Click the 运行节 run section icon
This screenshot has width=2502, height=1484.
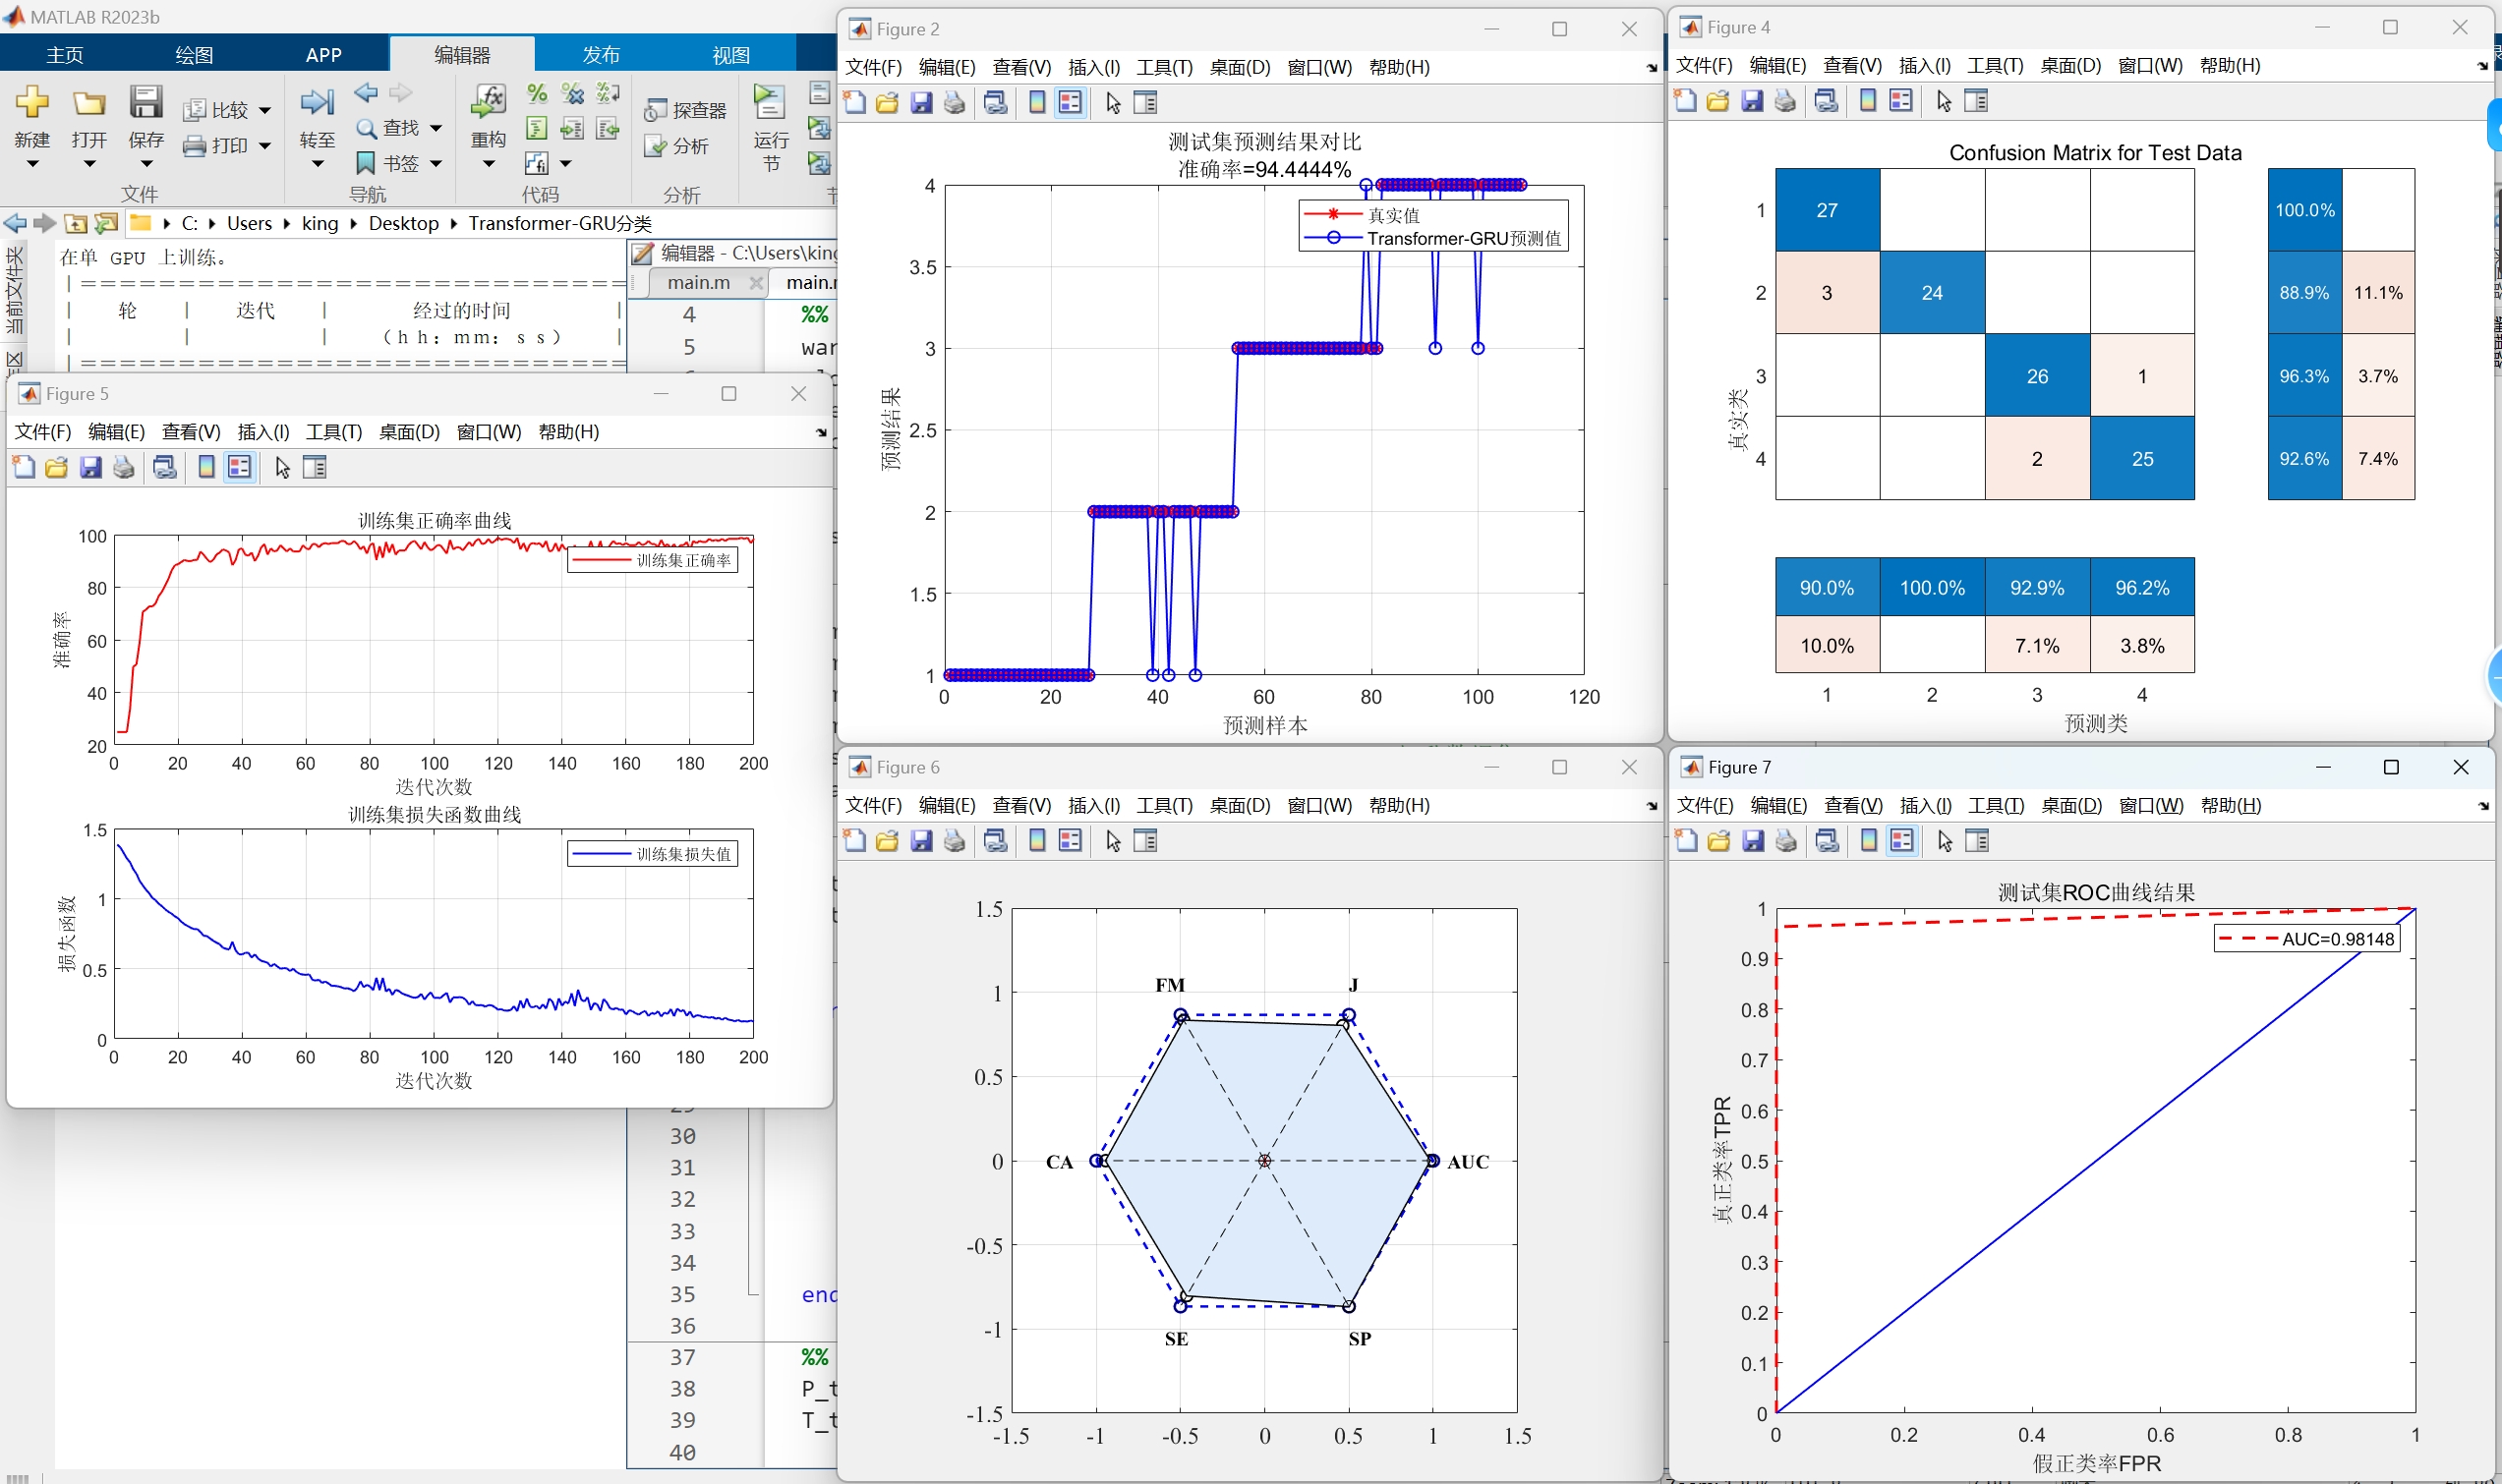click(x=769, y=101)
